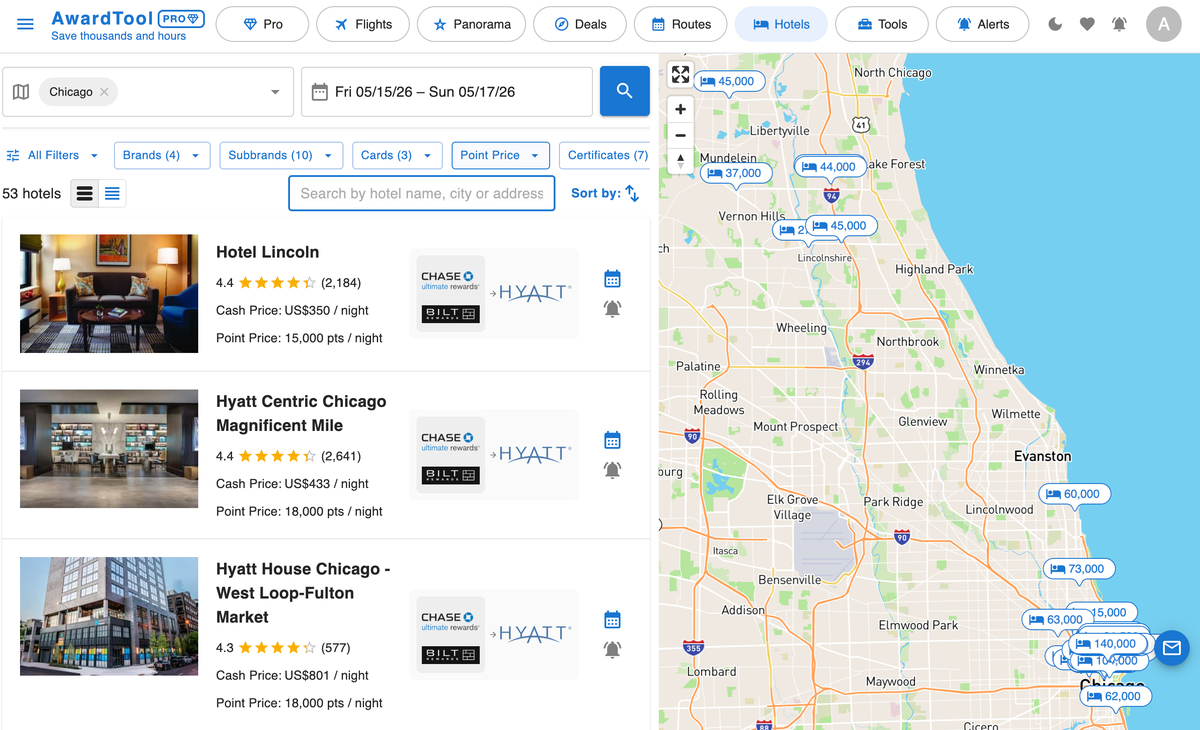
Task: Expand the Subbrands filter
Action: (281, 155)
